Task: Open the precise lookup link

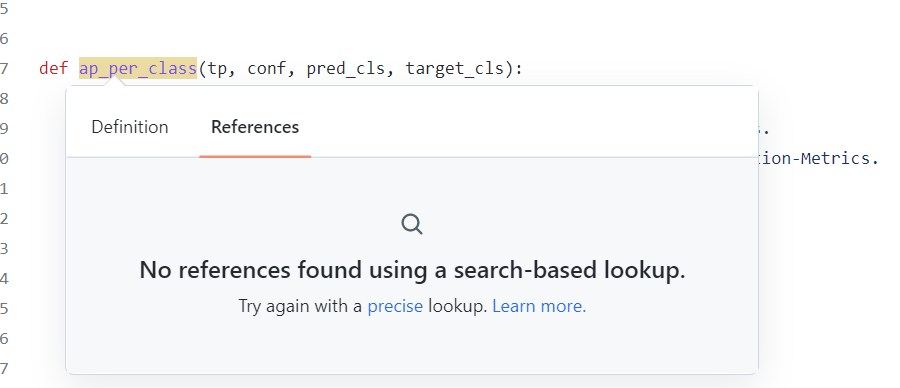Action: click(395, 306)
